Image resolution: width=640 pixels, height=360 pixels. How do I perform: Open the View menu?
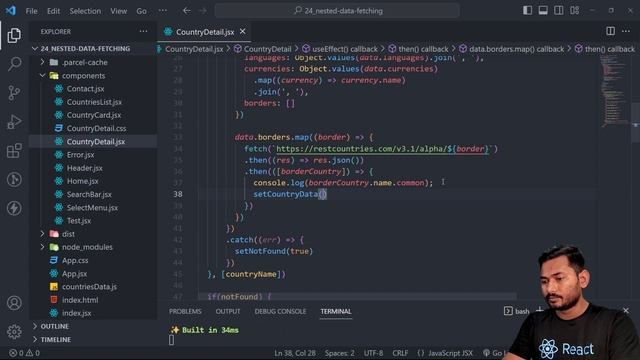click(x=118, y=11)
